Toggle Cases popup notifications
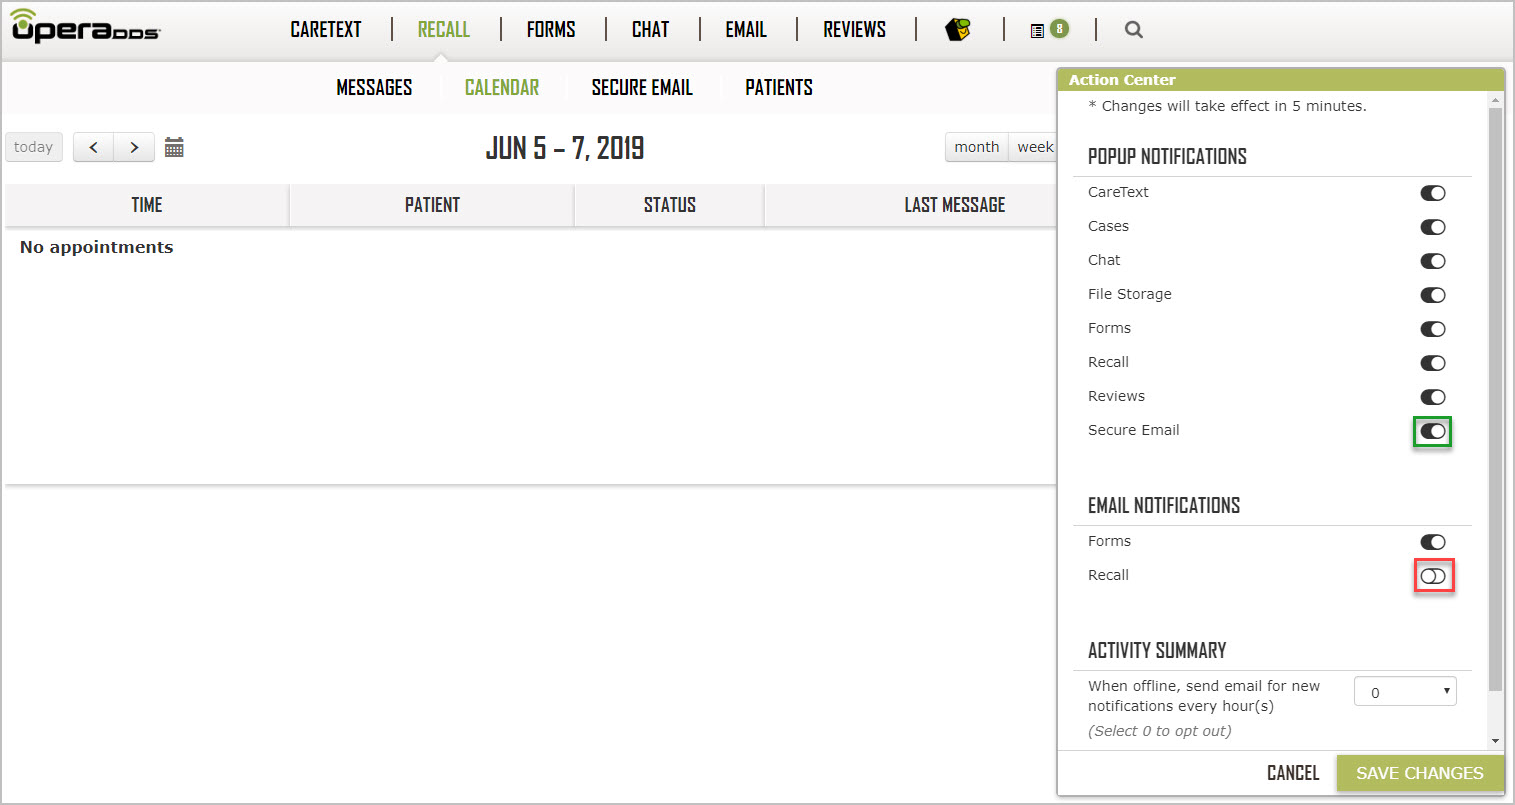Viewport: 1515px width, 805px height. 1433,227
